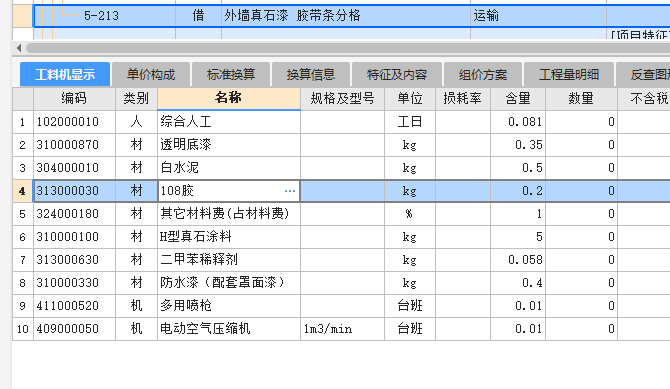Screen dimensions: 670x389
Task: Click the 借 cell in row 5-213
Action: tap(198, 16)
